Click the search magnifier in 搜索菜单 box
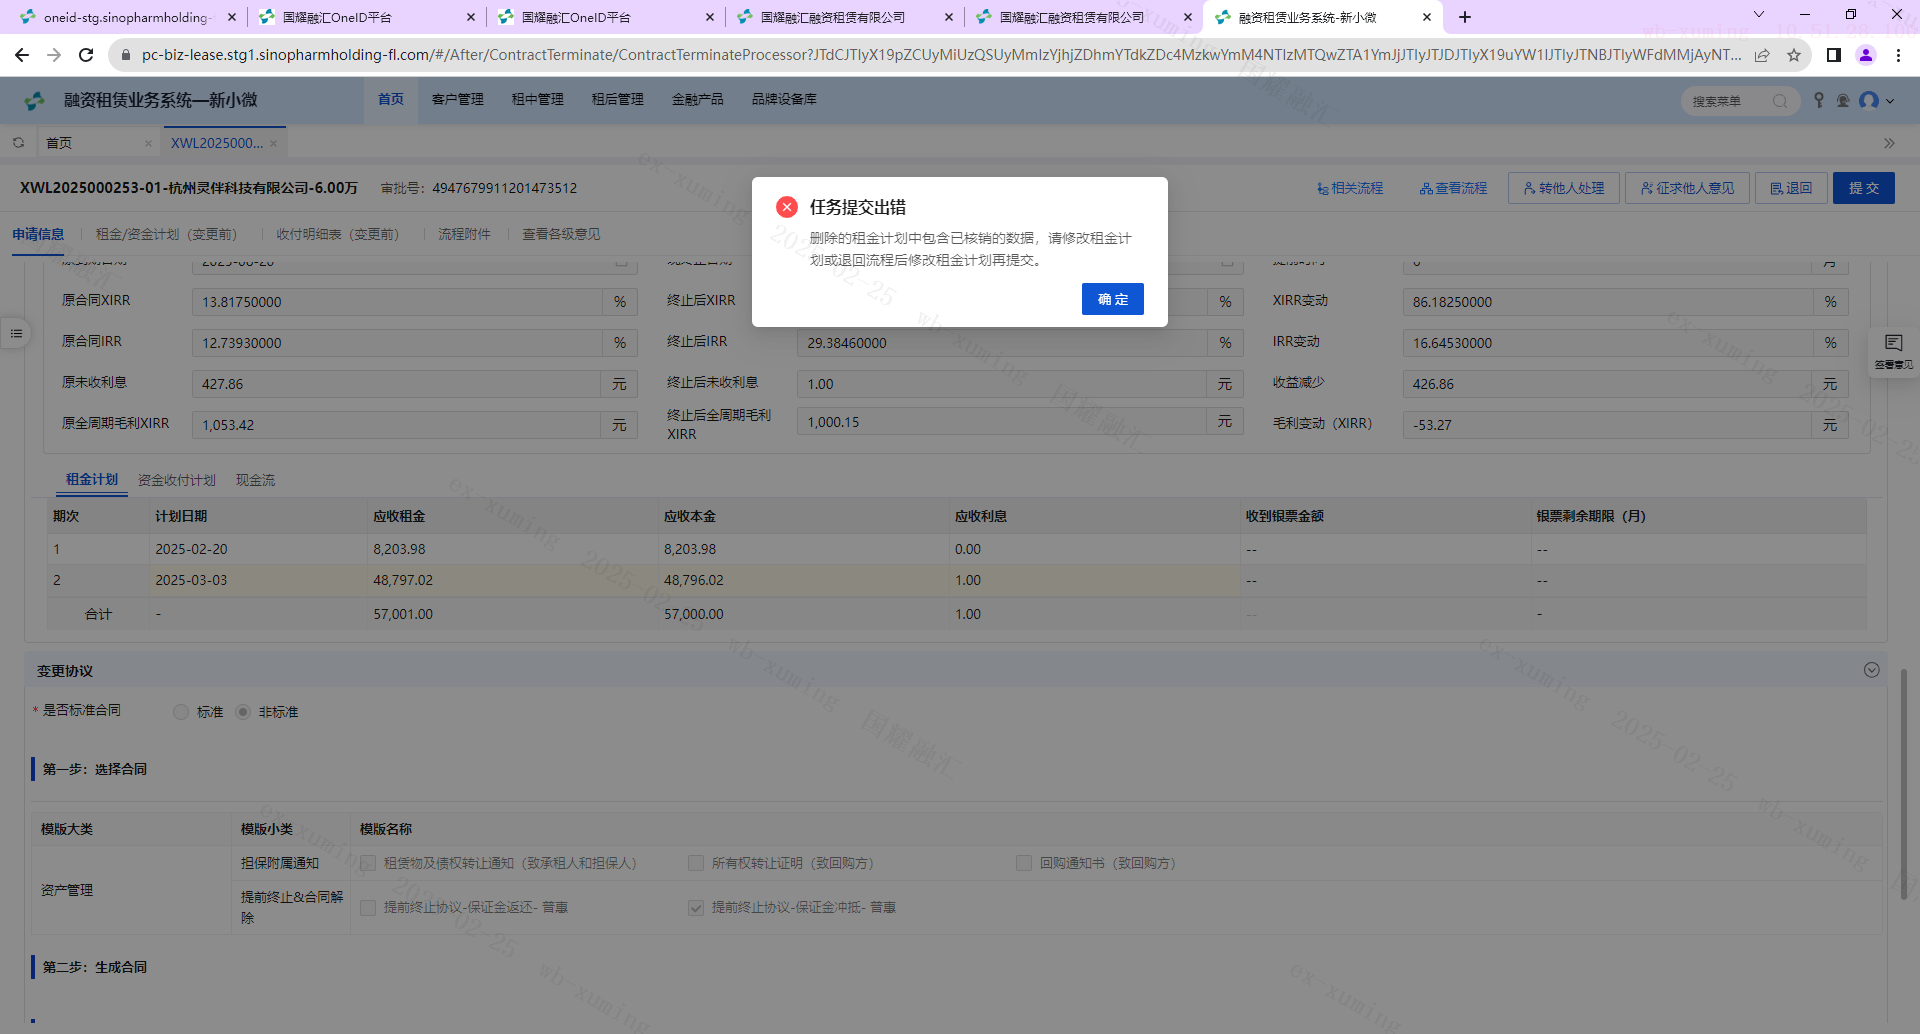 click(x=1780, y=101)
